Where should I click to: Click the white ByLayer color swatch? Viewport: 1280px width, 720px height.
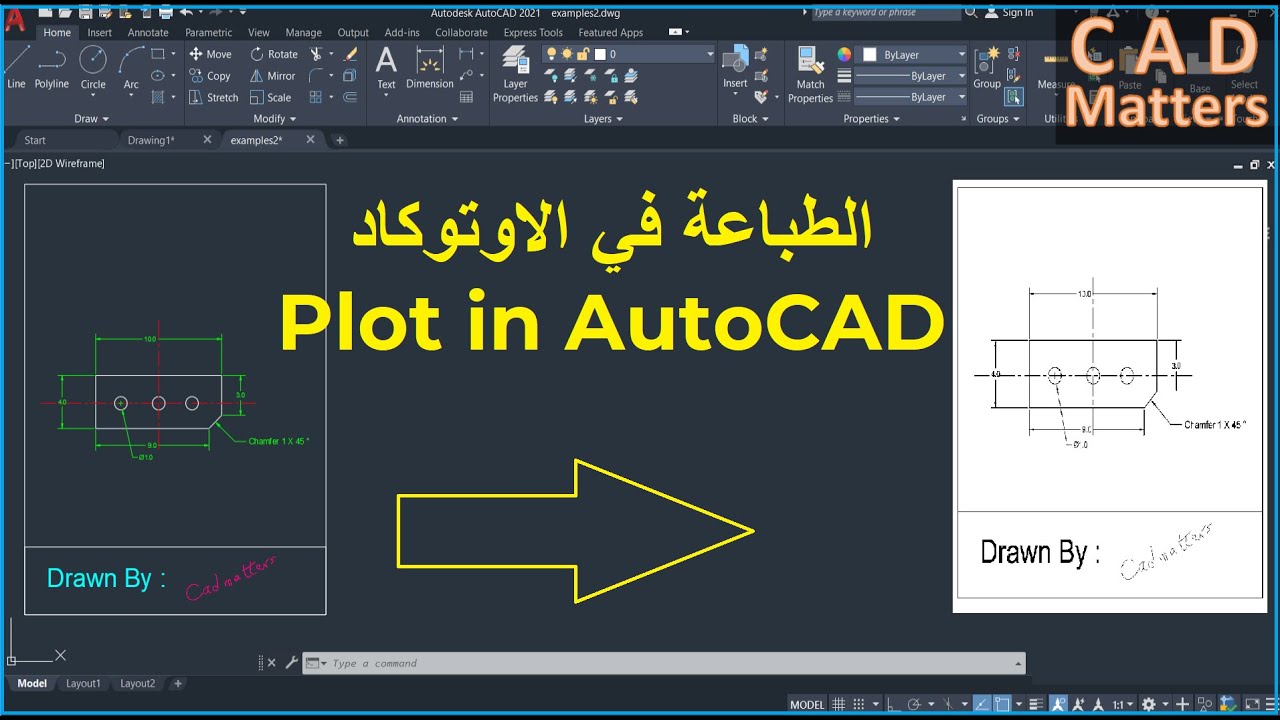(x=870, y=54)
